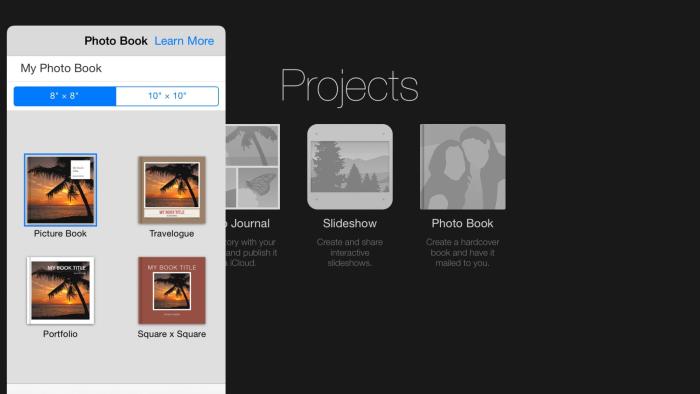Click the Journal project title

tap(248, 224)
